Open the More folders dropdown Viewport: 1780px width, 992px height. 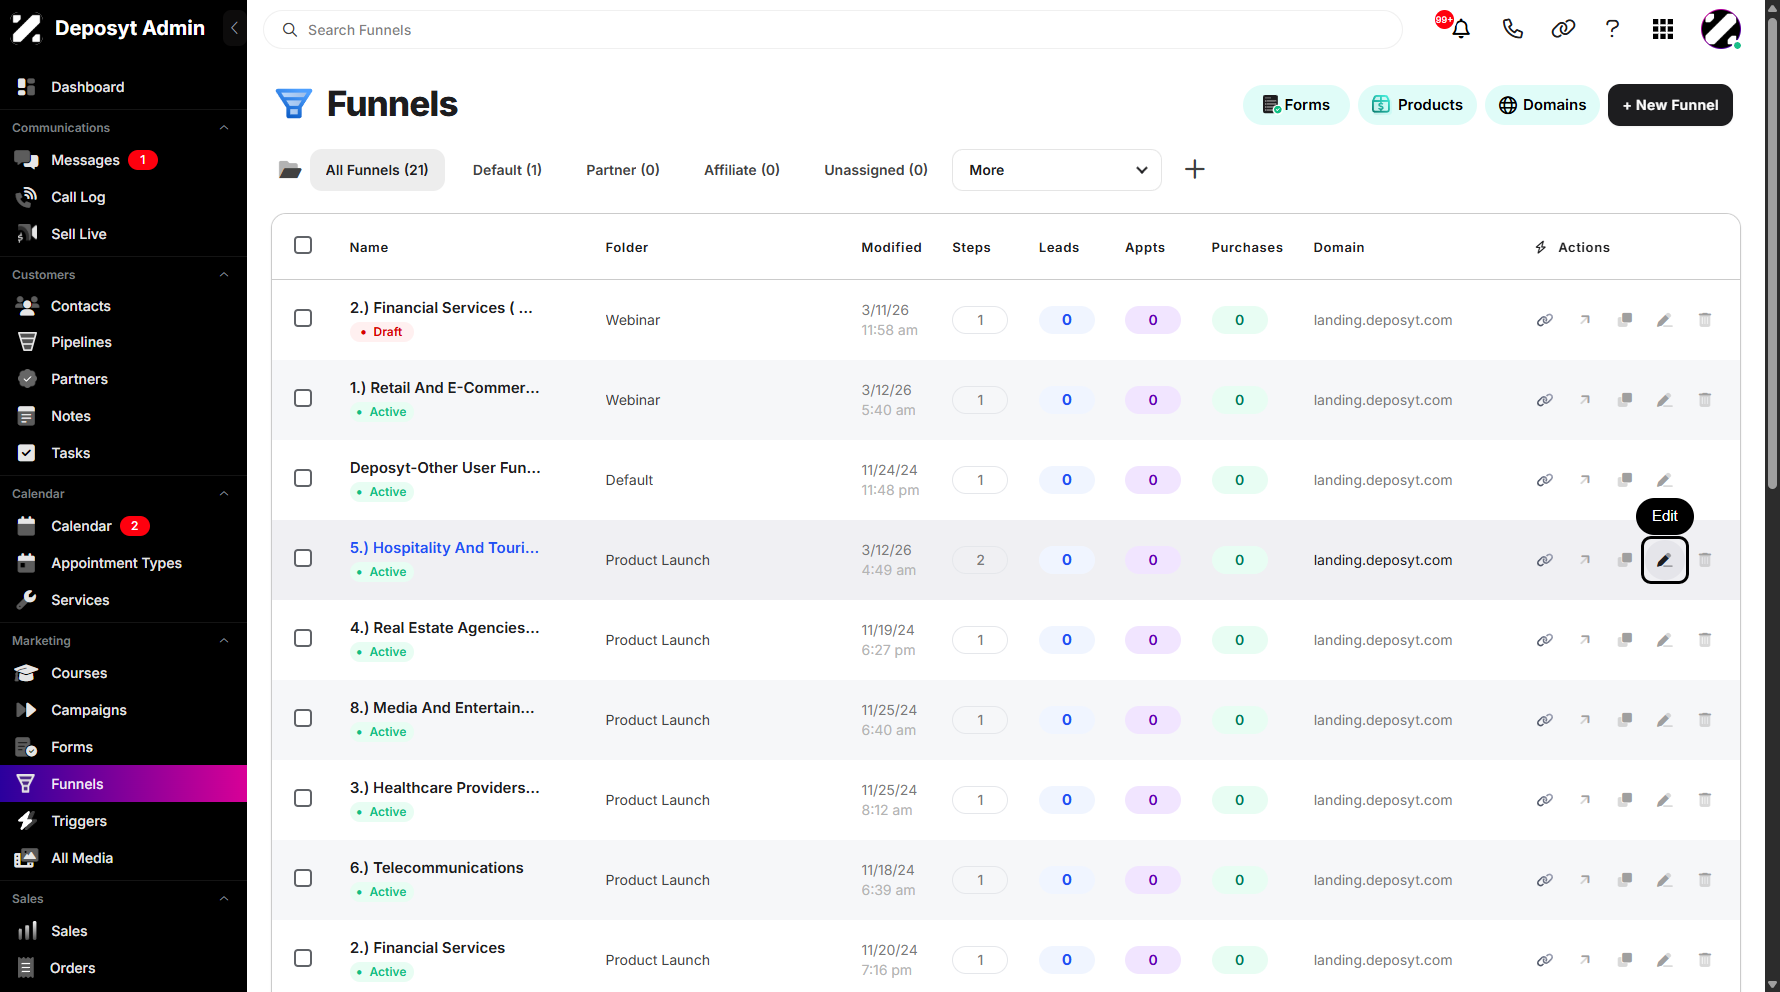click(1056, 170)
